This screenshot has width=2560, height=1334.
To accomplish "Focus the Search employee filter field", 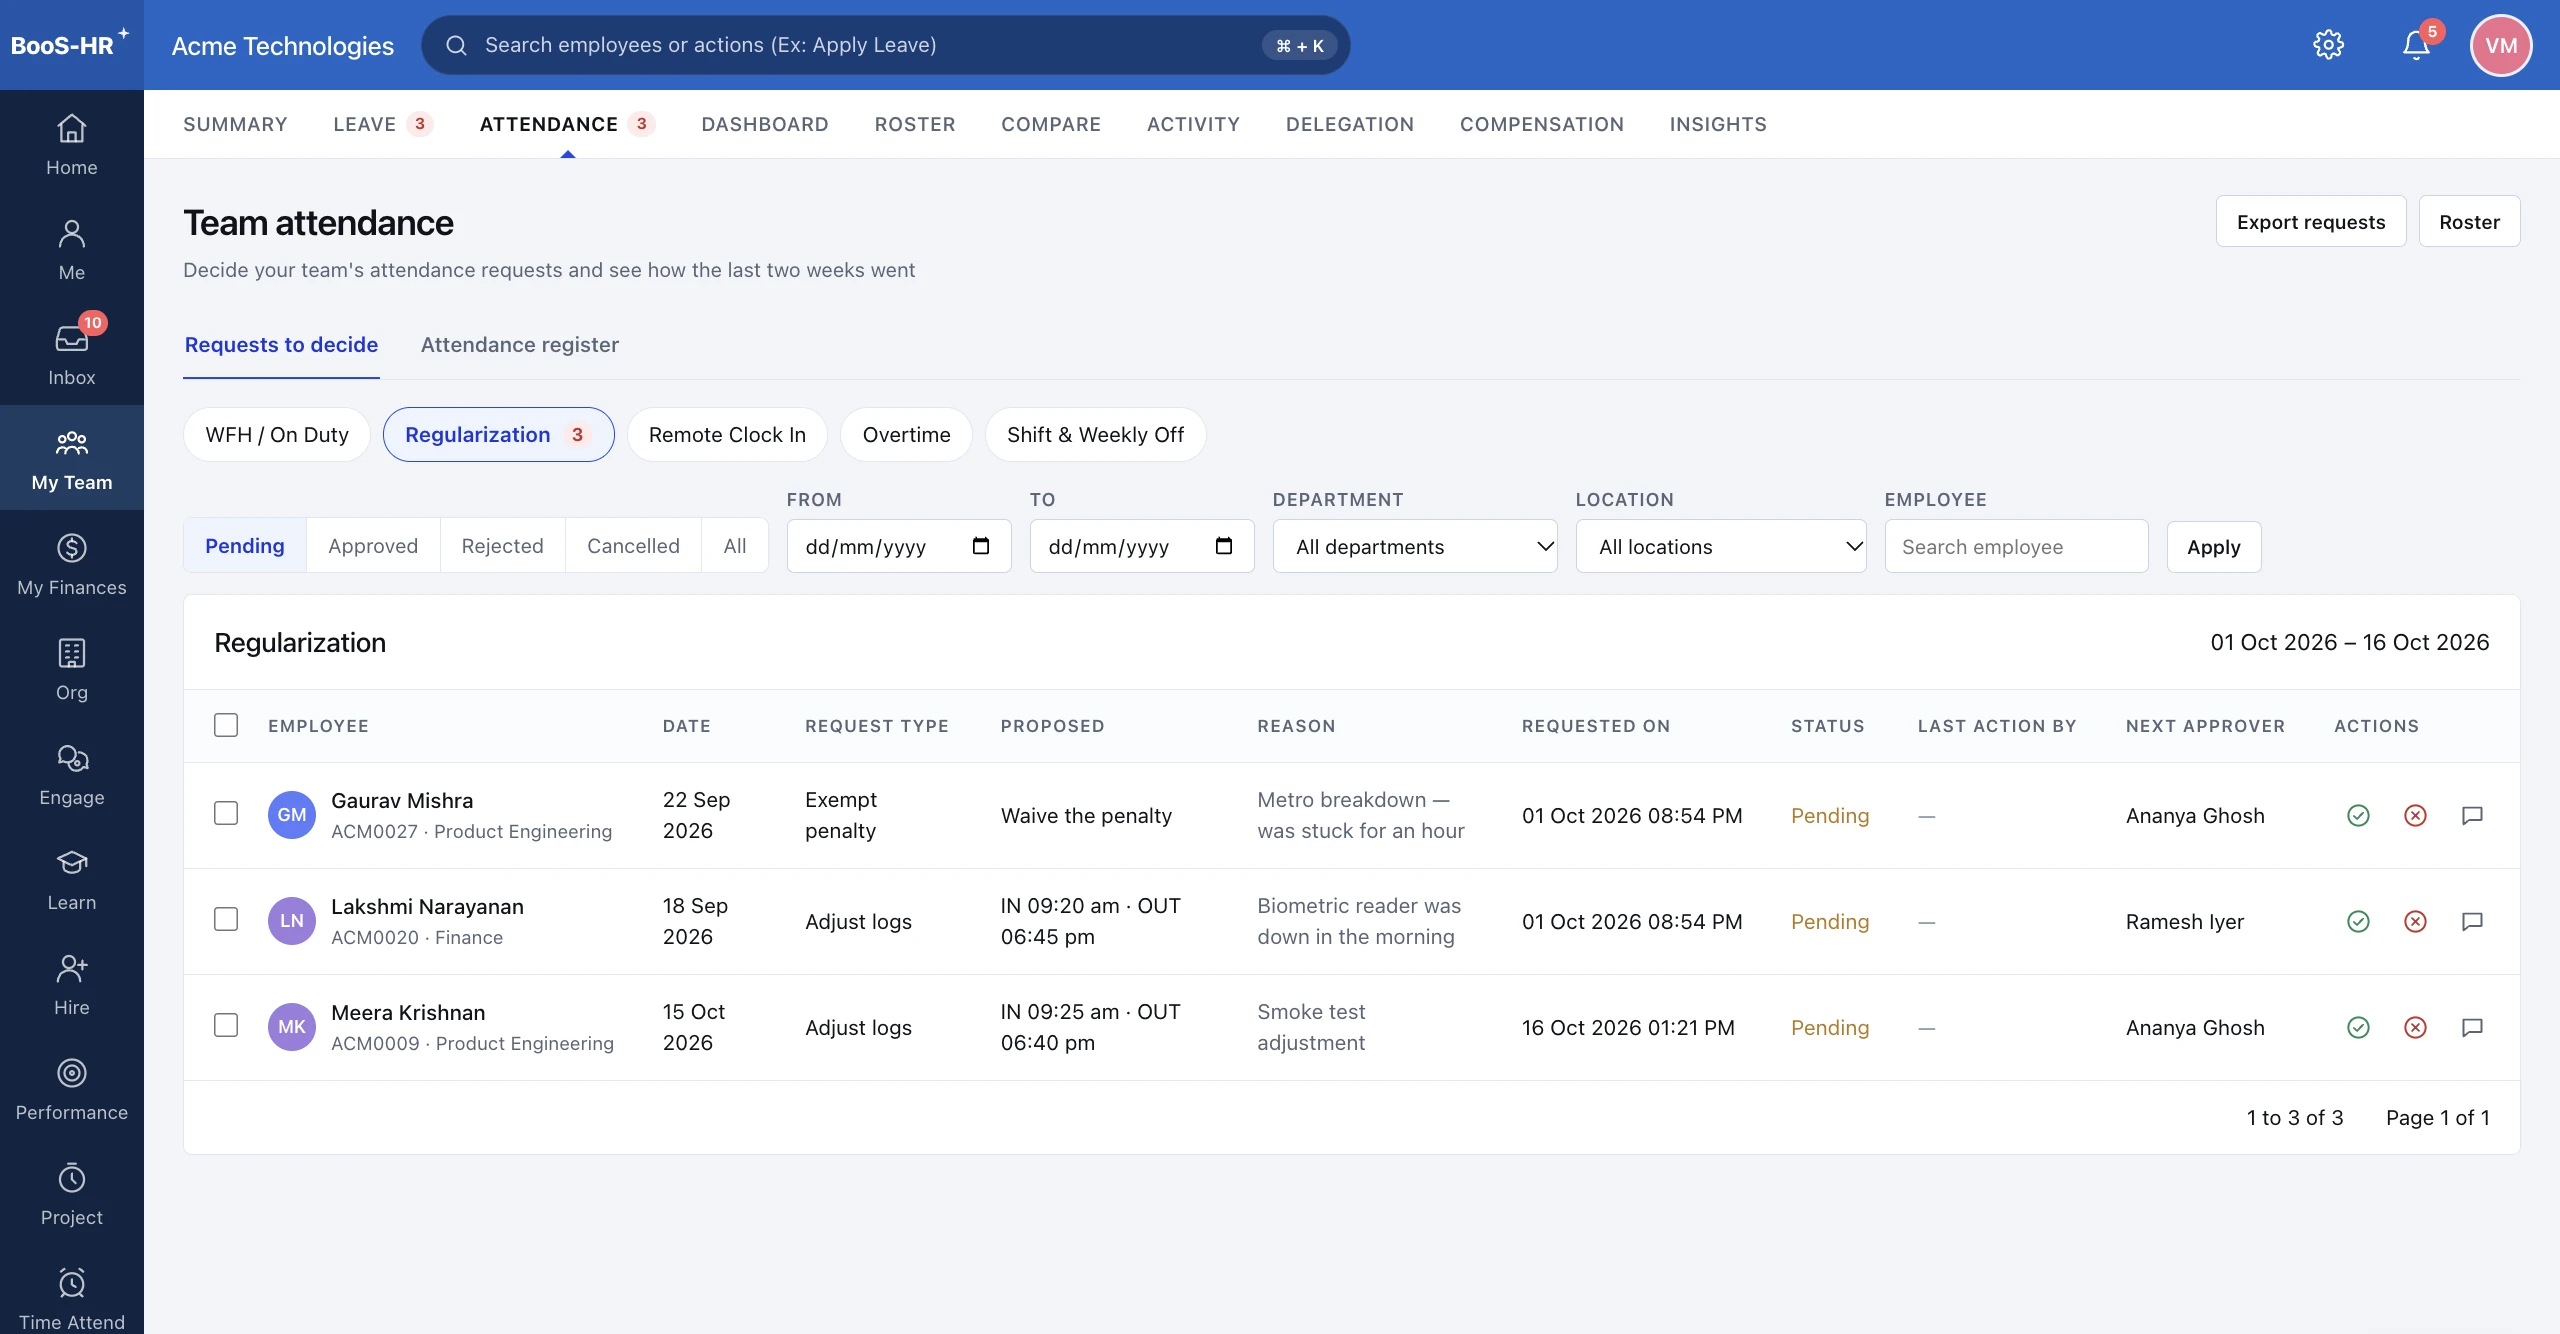I will click(x=2016, y=546).
